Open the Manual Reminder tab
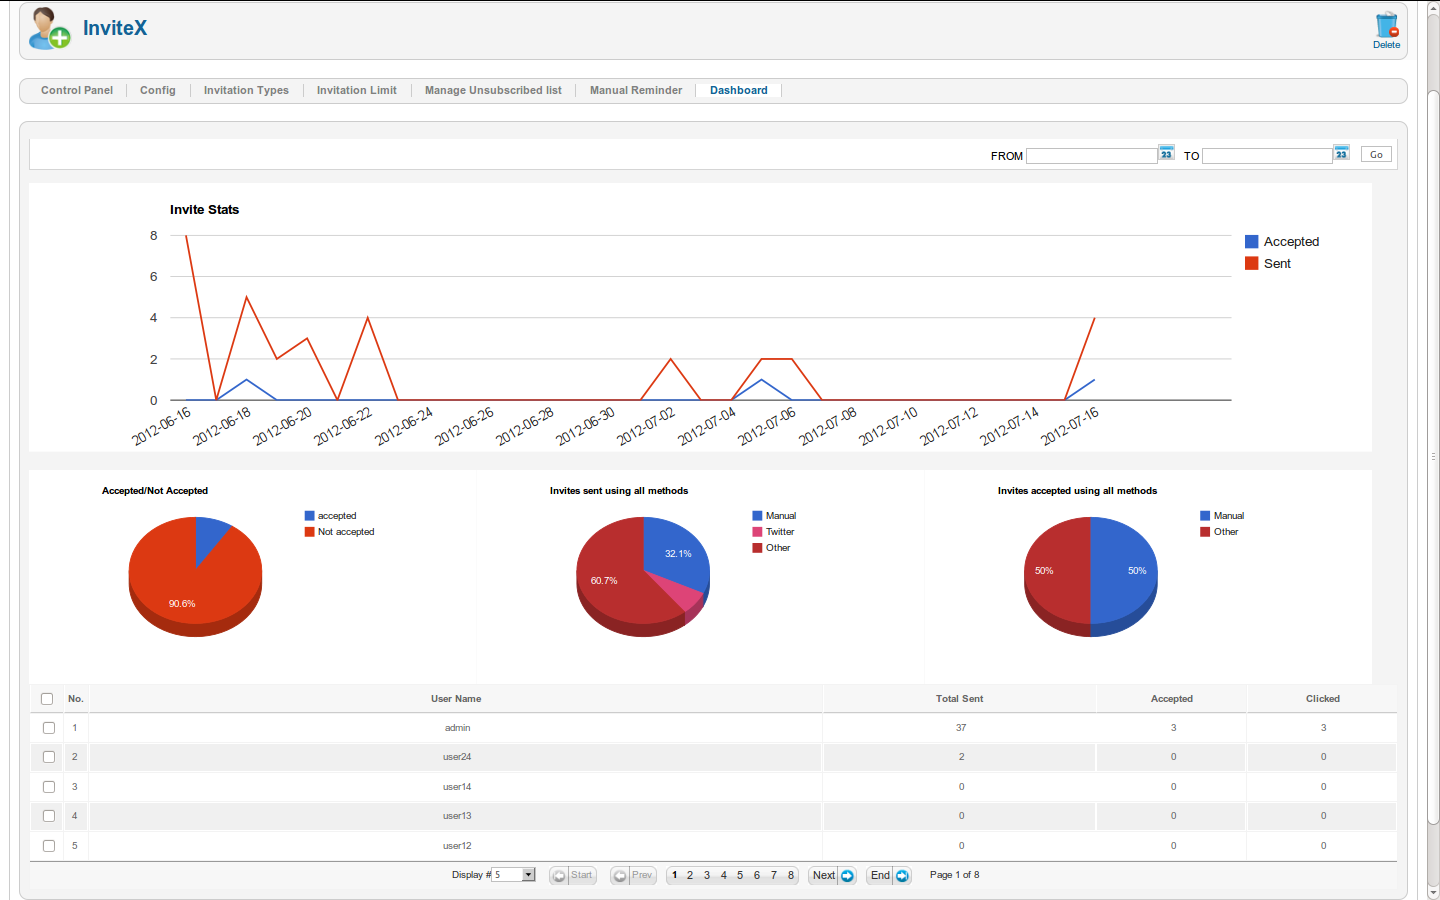 tap(636, 90)
